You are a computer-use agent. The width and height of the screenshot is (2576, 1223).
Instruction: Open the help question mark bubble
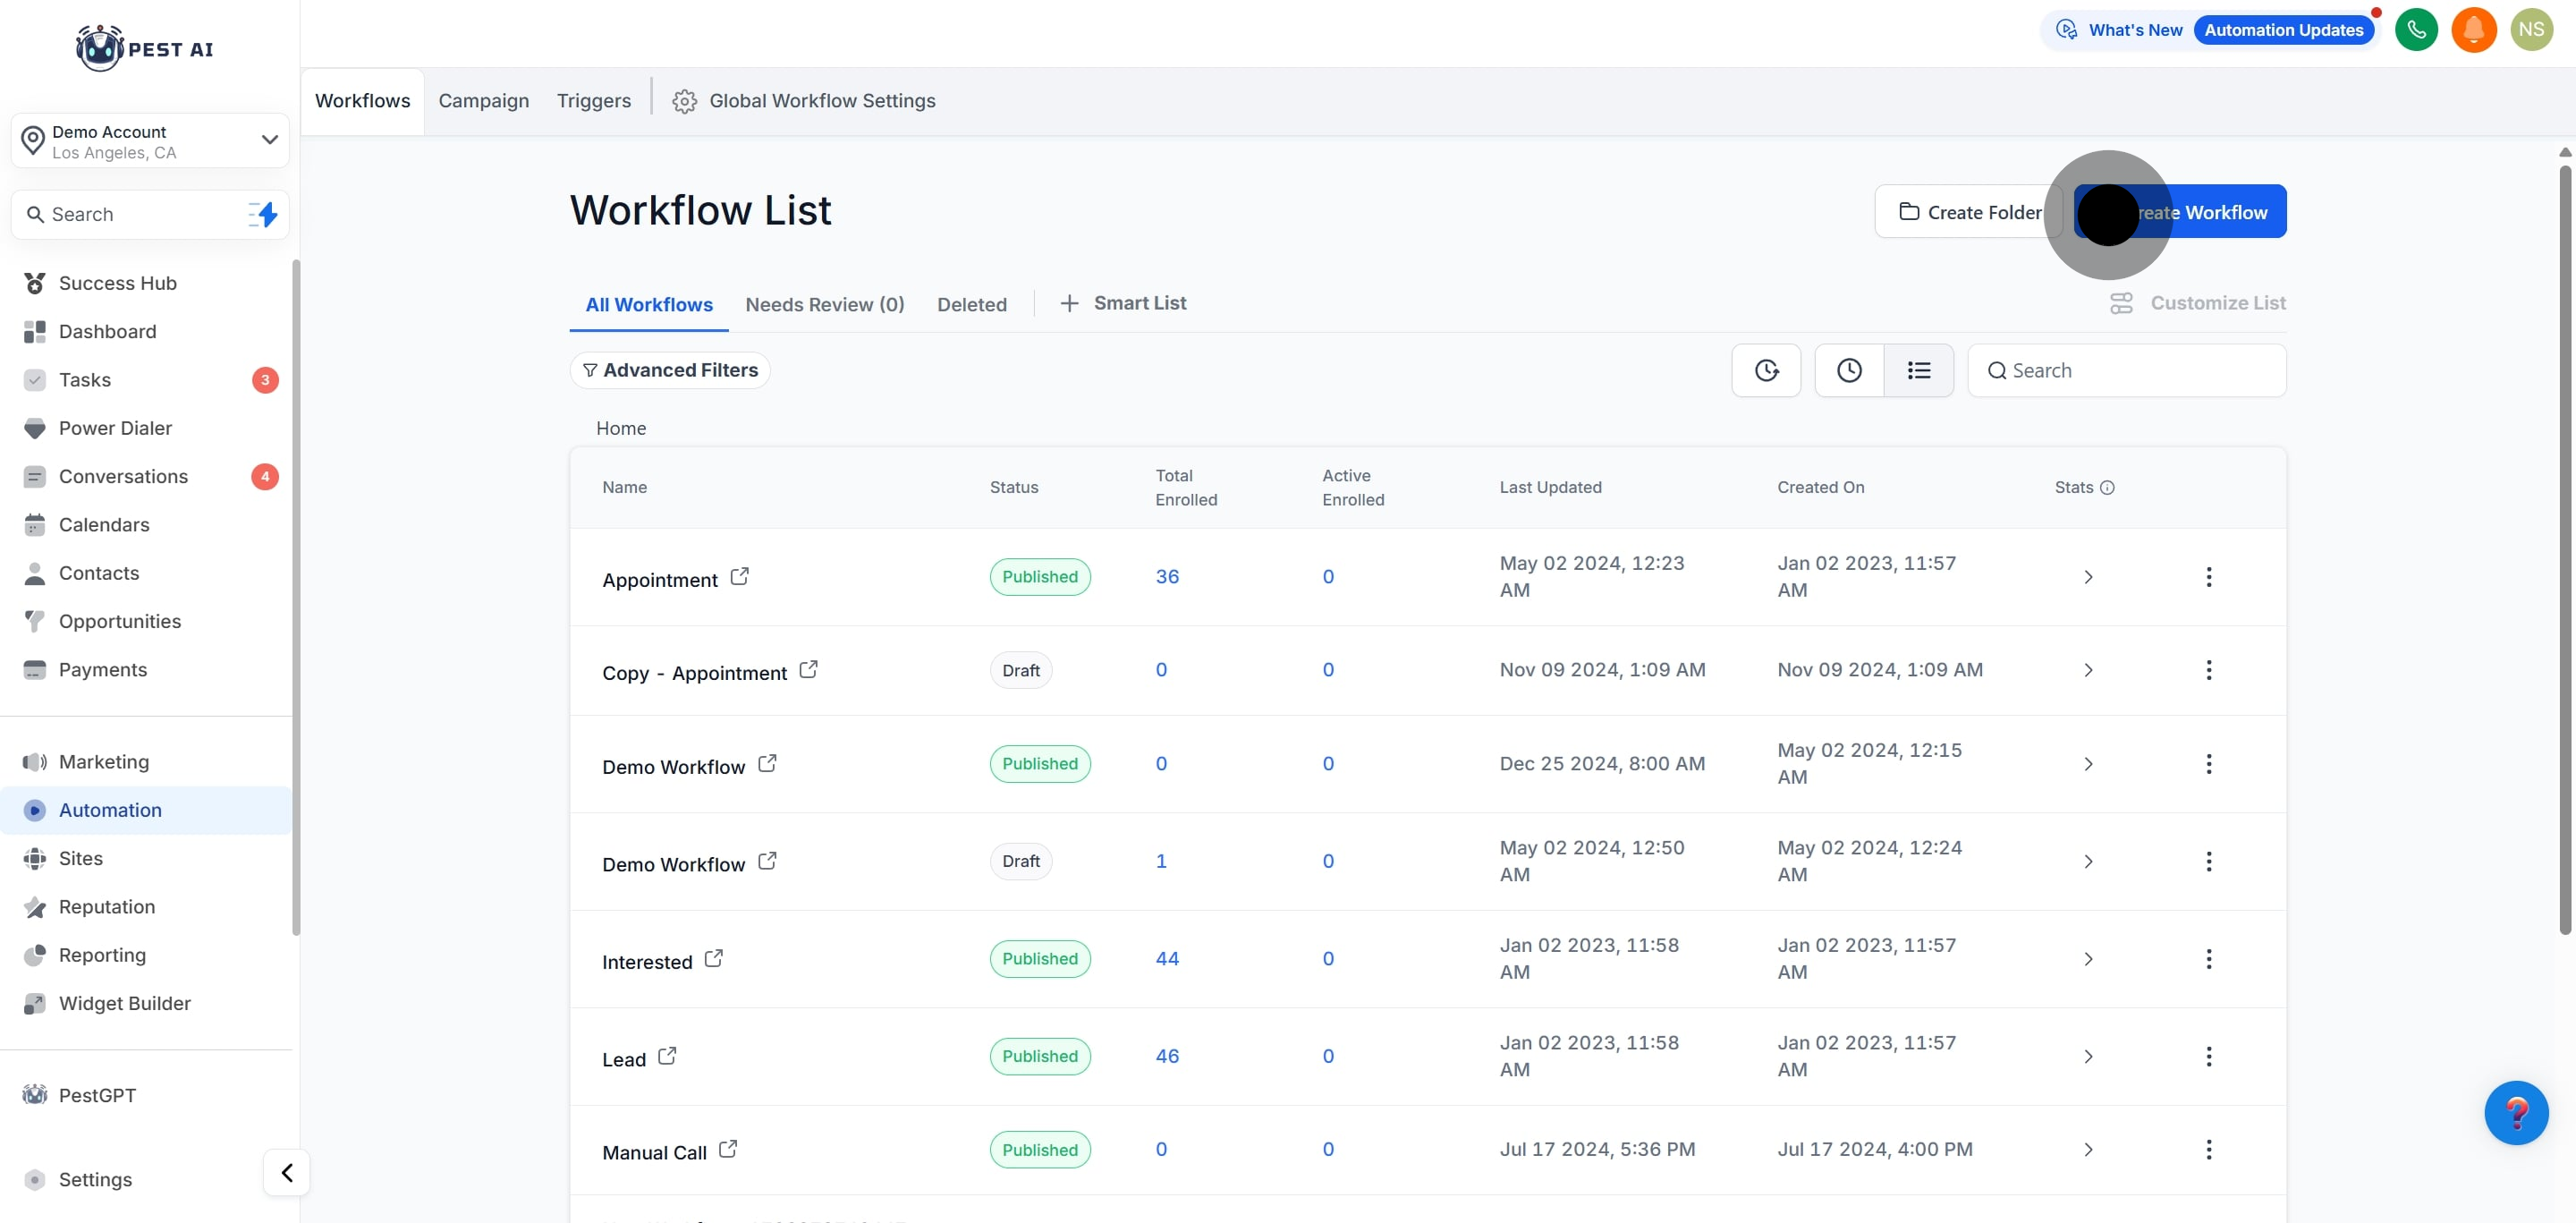point(2515,1113)
